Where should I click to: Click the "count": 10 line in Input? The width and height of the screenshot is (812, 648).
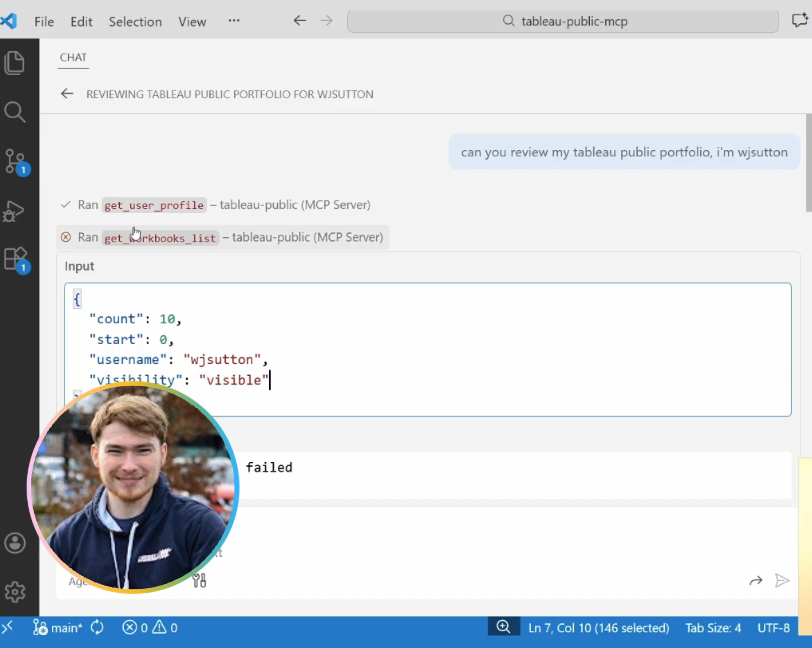[135, 319]
